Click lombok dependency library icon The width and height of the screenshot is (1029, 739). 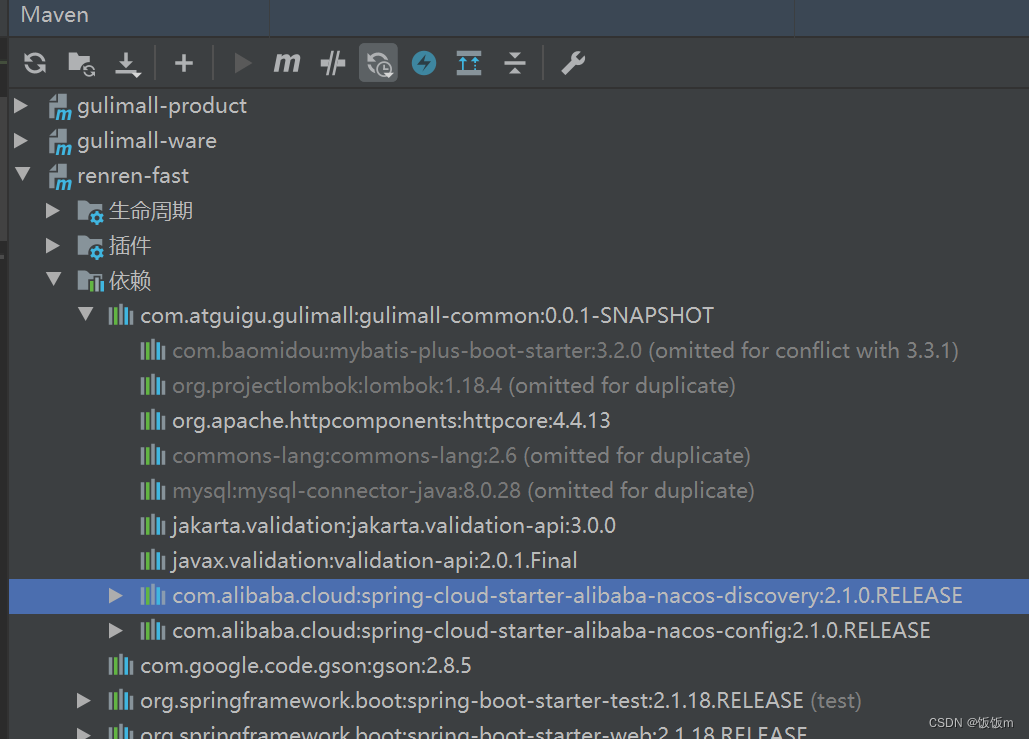coord(152,385)
